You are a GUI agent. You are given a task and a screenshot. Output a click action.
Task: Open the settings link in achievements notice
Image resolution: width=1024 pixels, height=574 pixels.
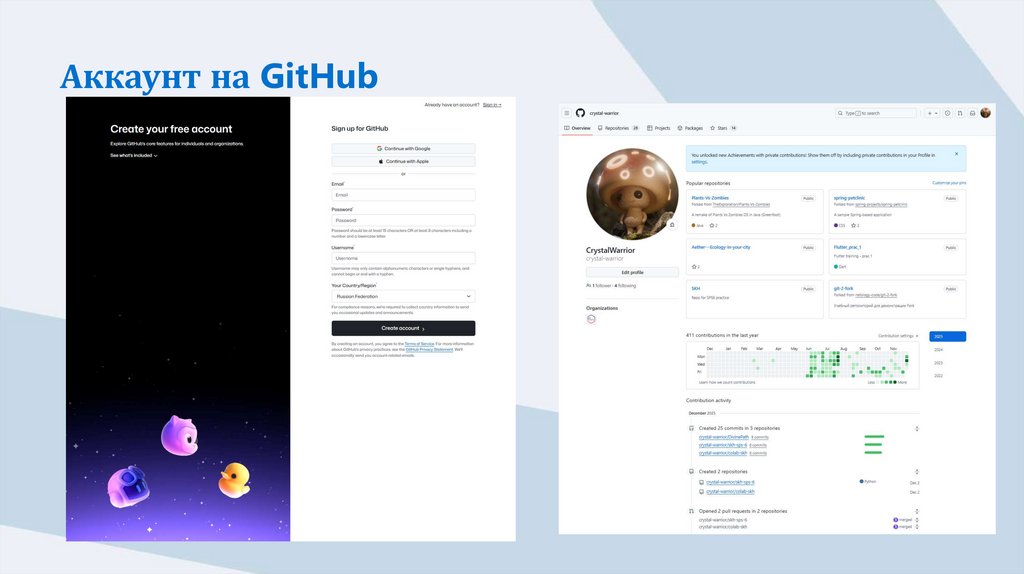click(699, 162)
